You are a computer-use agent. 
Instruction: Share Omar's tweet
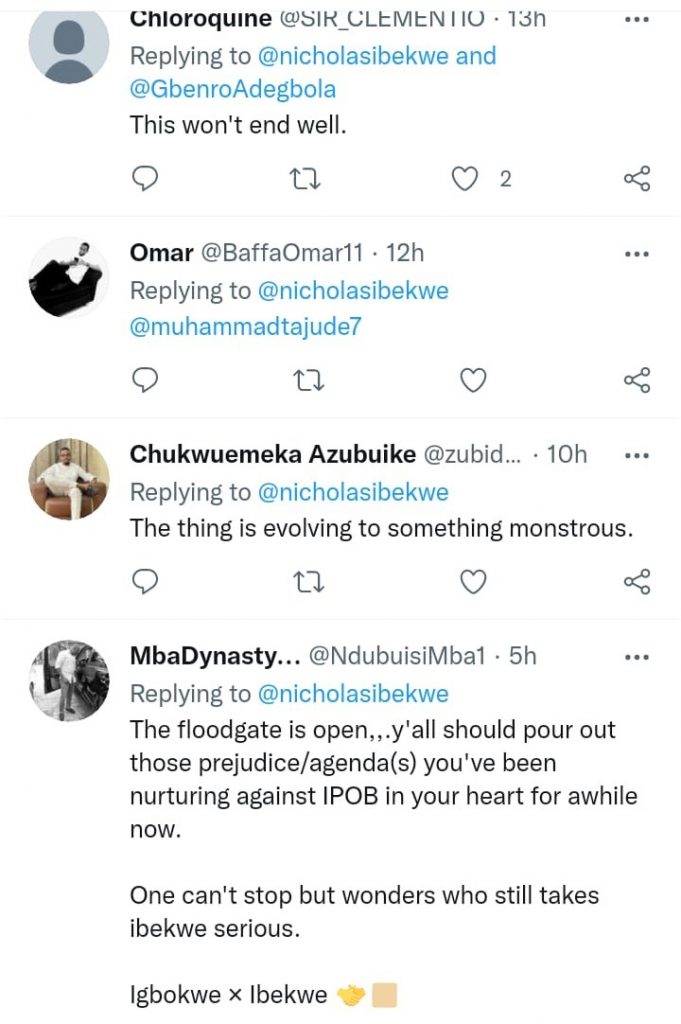[637, 380]
